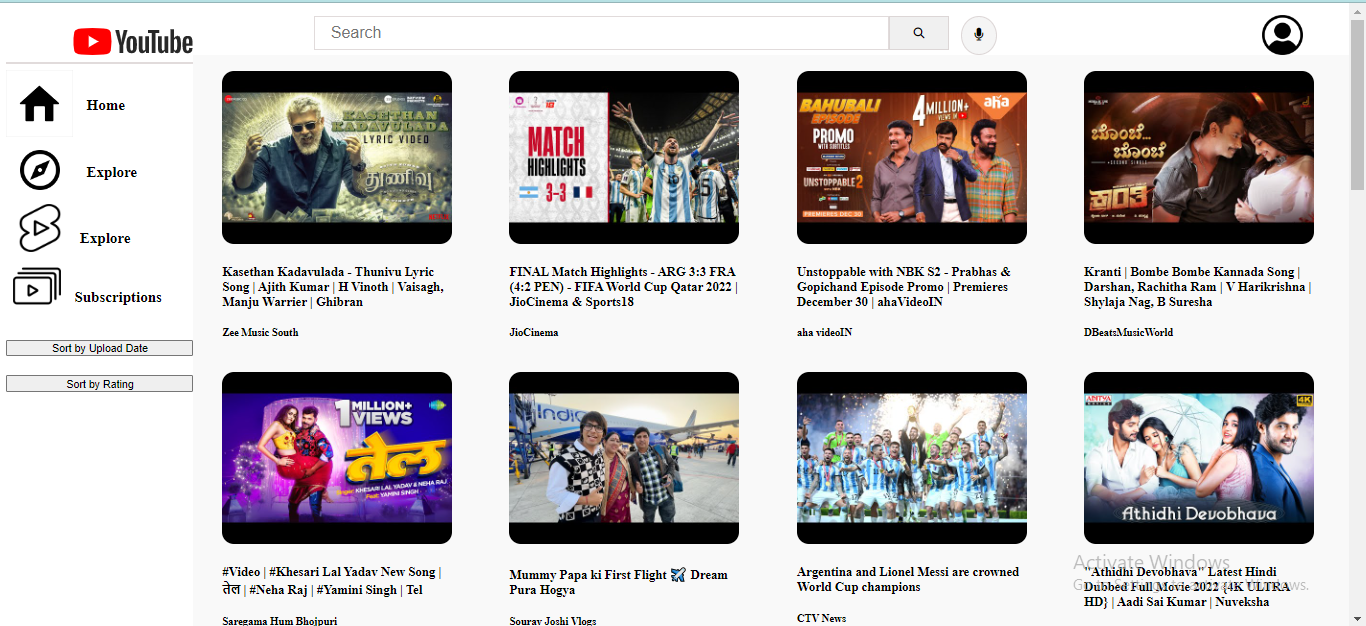
Task: Click the Sort by Rating button
Action: point(99,383)
